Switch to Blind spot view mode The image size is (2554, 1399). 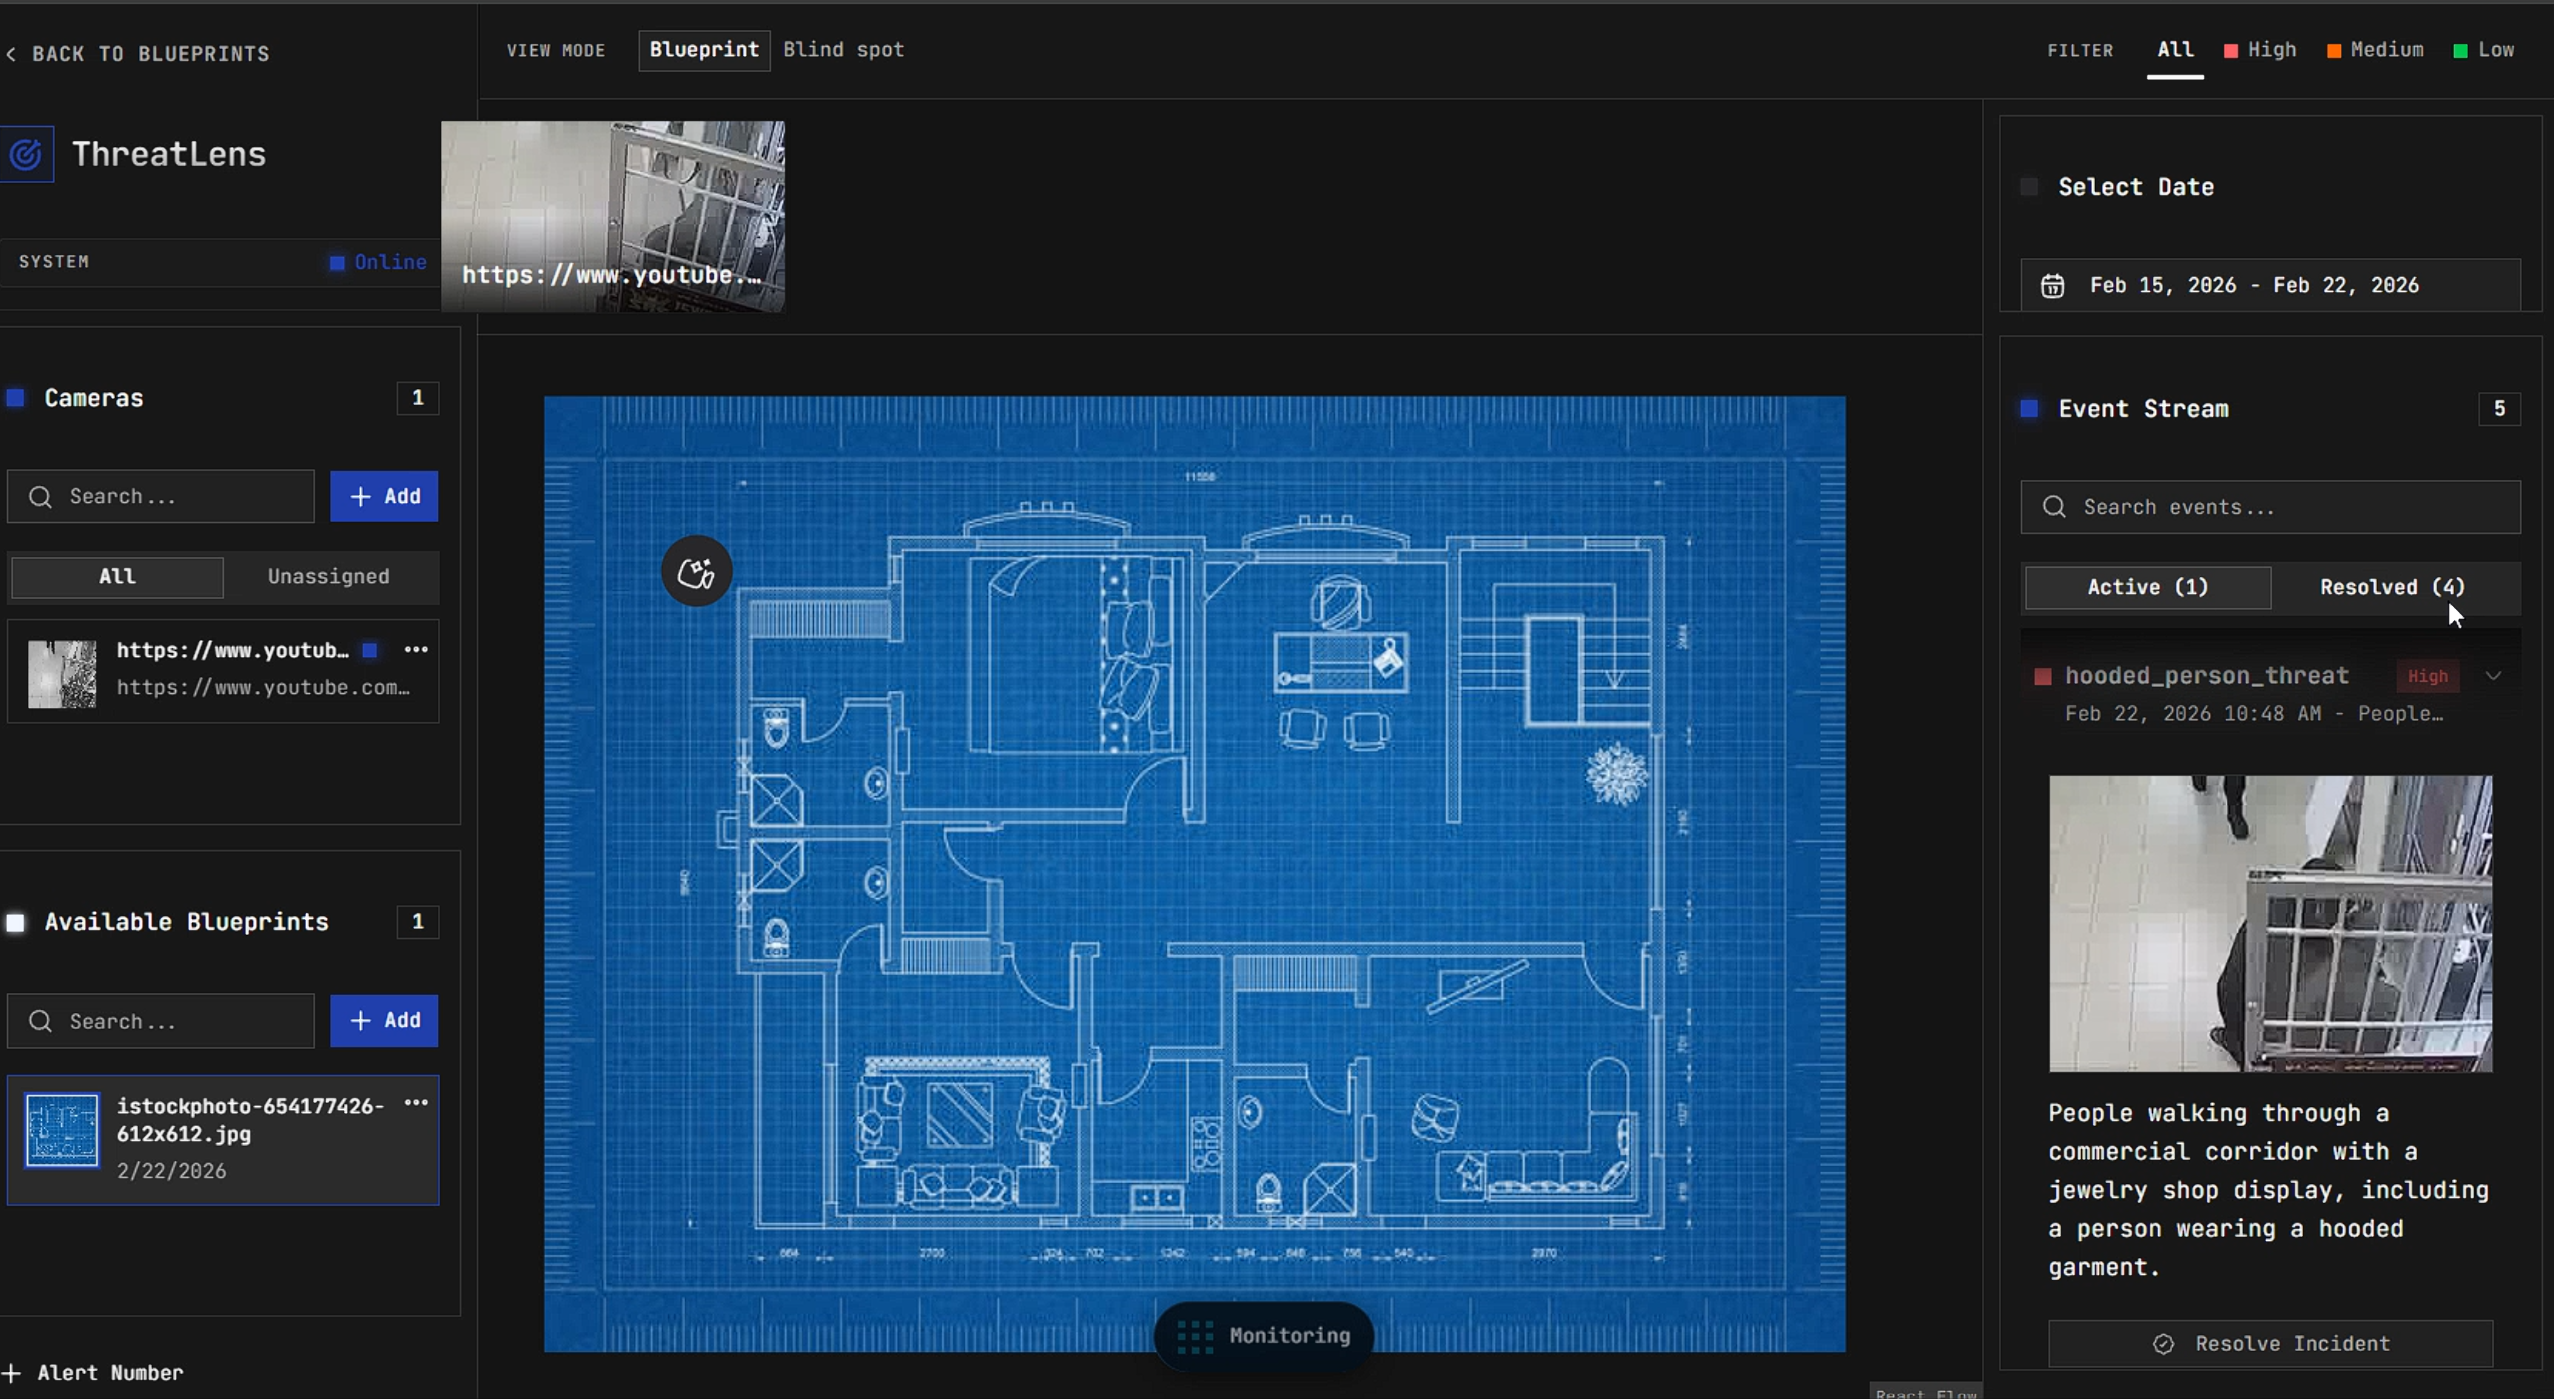tap(843, 50)
